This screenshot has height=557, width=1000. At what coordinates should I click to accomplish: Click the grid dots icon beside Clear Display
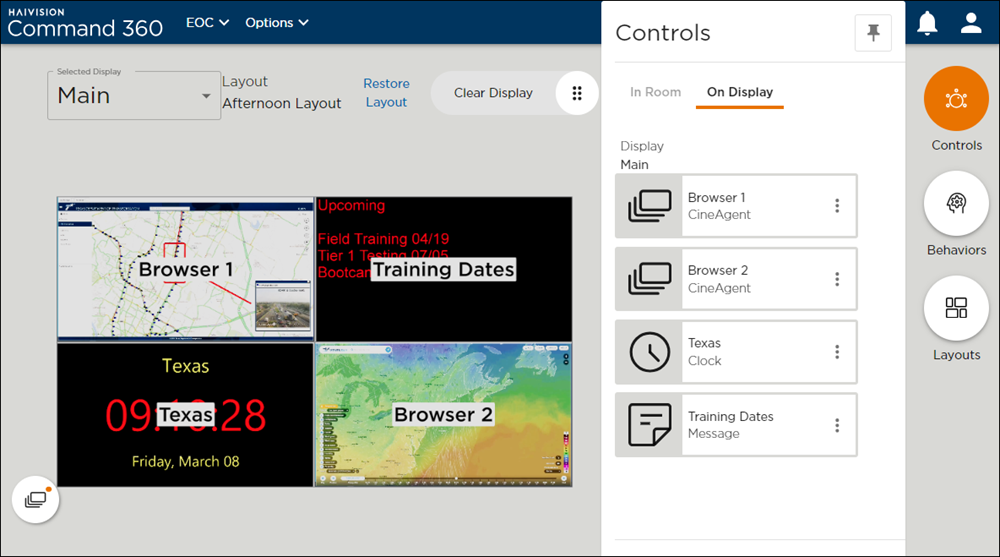pyautogui.click(x=577, y=93)
